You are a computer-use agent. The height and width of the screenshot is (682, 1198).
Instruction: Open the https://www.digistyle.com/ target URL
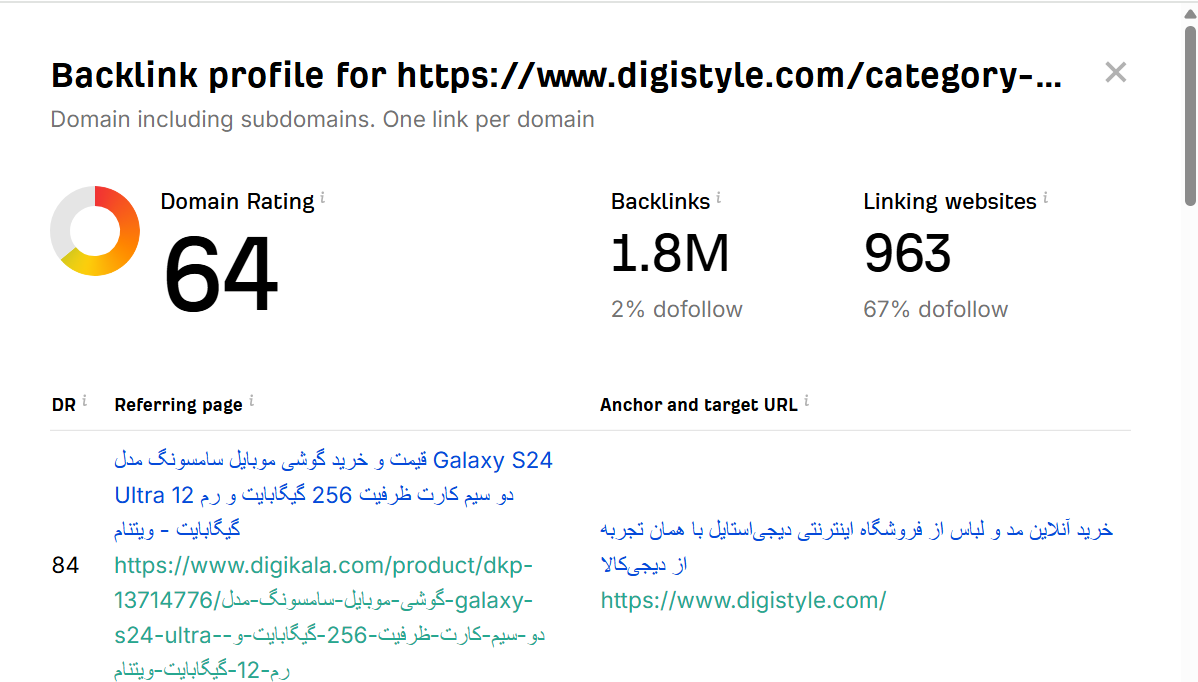point(743,600)
